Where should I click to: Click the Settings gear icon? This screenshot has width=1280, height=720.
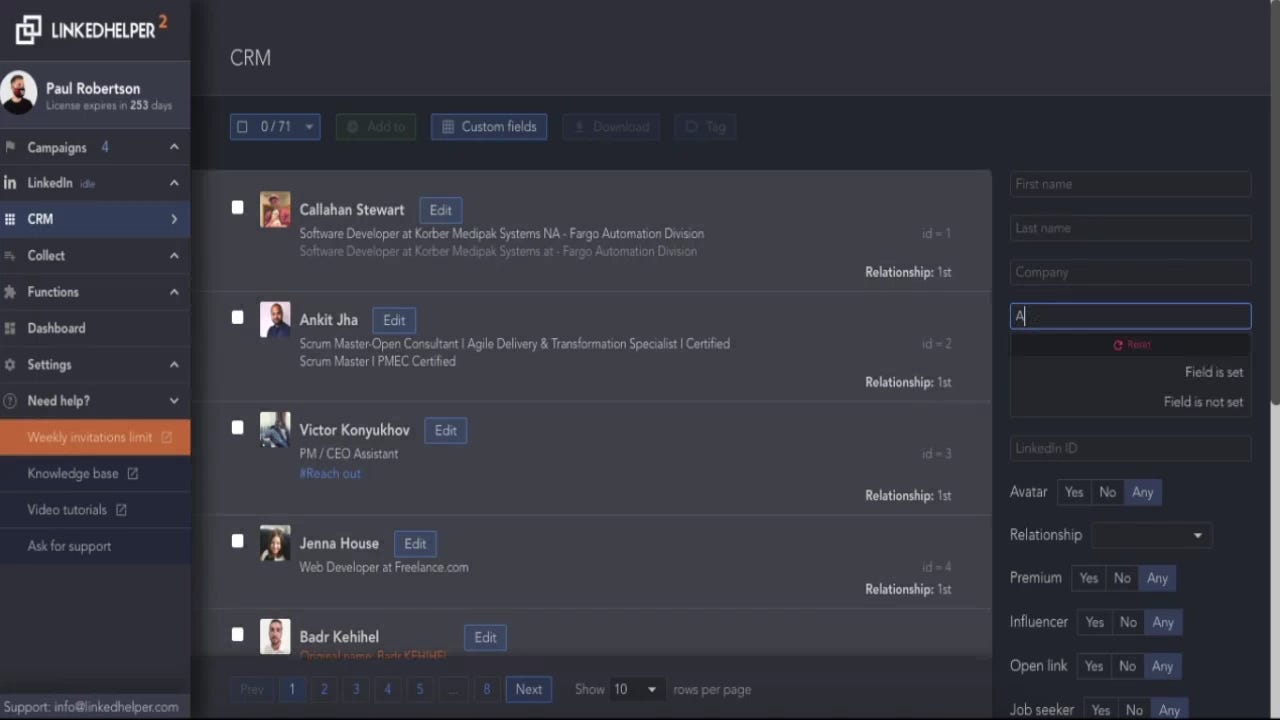point(10,365)
